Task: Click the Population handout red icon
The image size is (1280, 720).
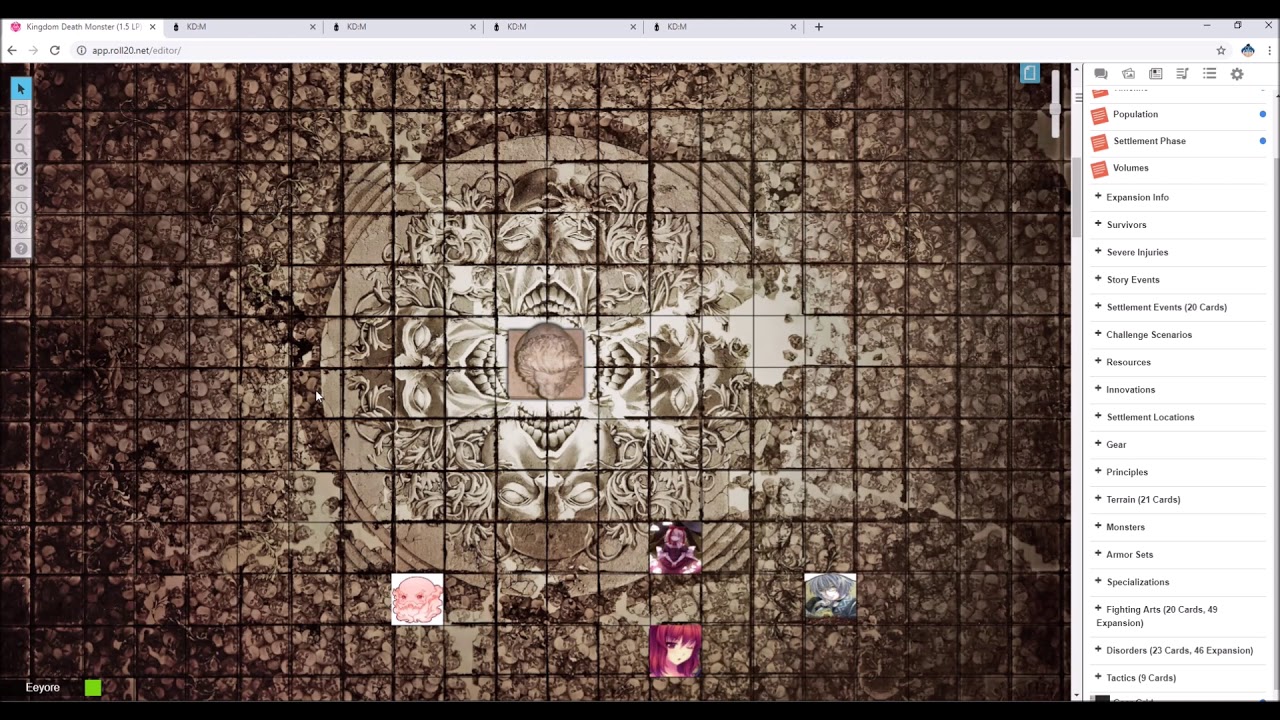Action: pyautogui.click(x=1100, y=115)
